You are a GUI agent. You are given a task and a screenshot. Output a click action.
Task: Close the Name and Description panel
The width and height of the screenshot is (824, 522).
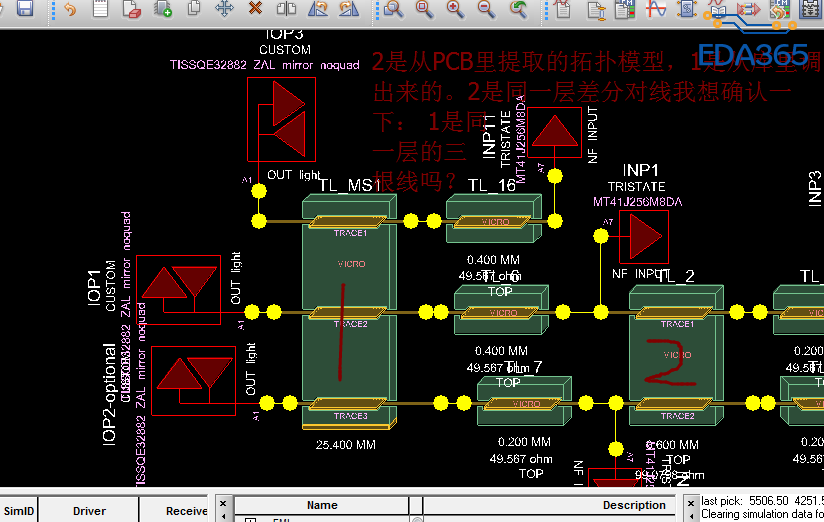coord(225,504)
